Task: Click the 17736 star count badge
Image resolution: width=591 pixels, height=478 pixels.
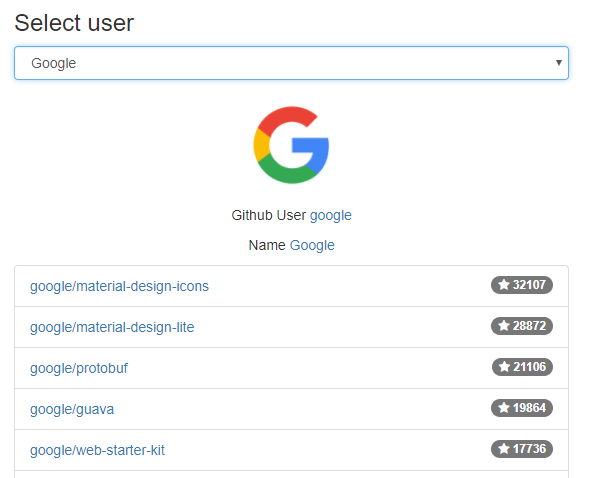Action: point(522,449)
